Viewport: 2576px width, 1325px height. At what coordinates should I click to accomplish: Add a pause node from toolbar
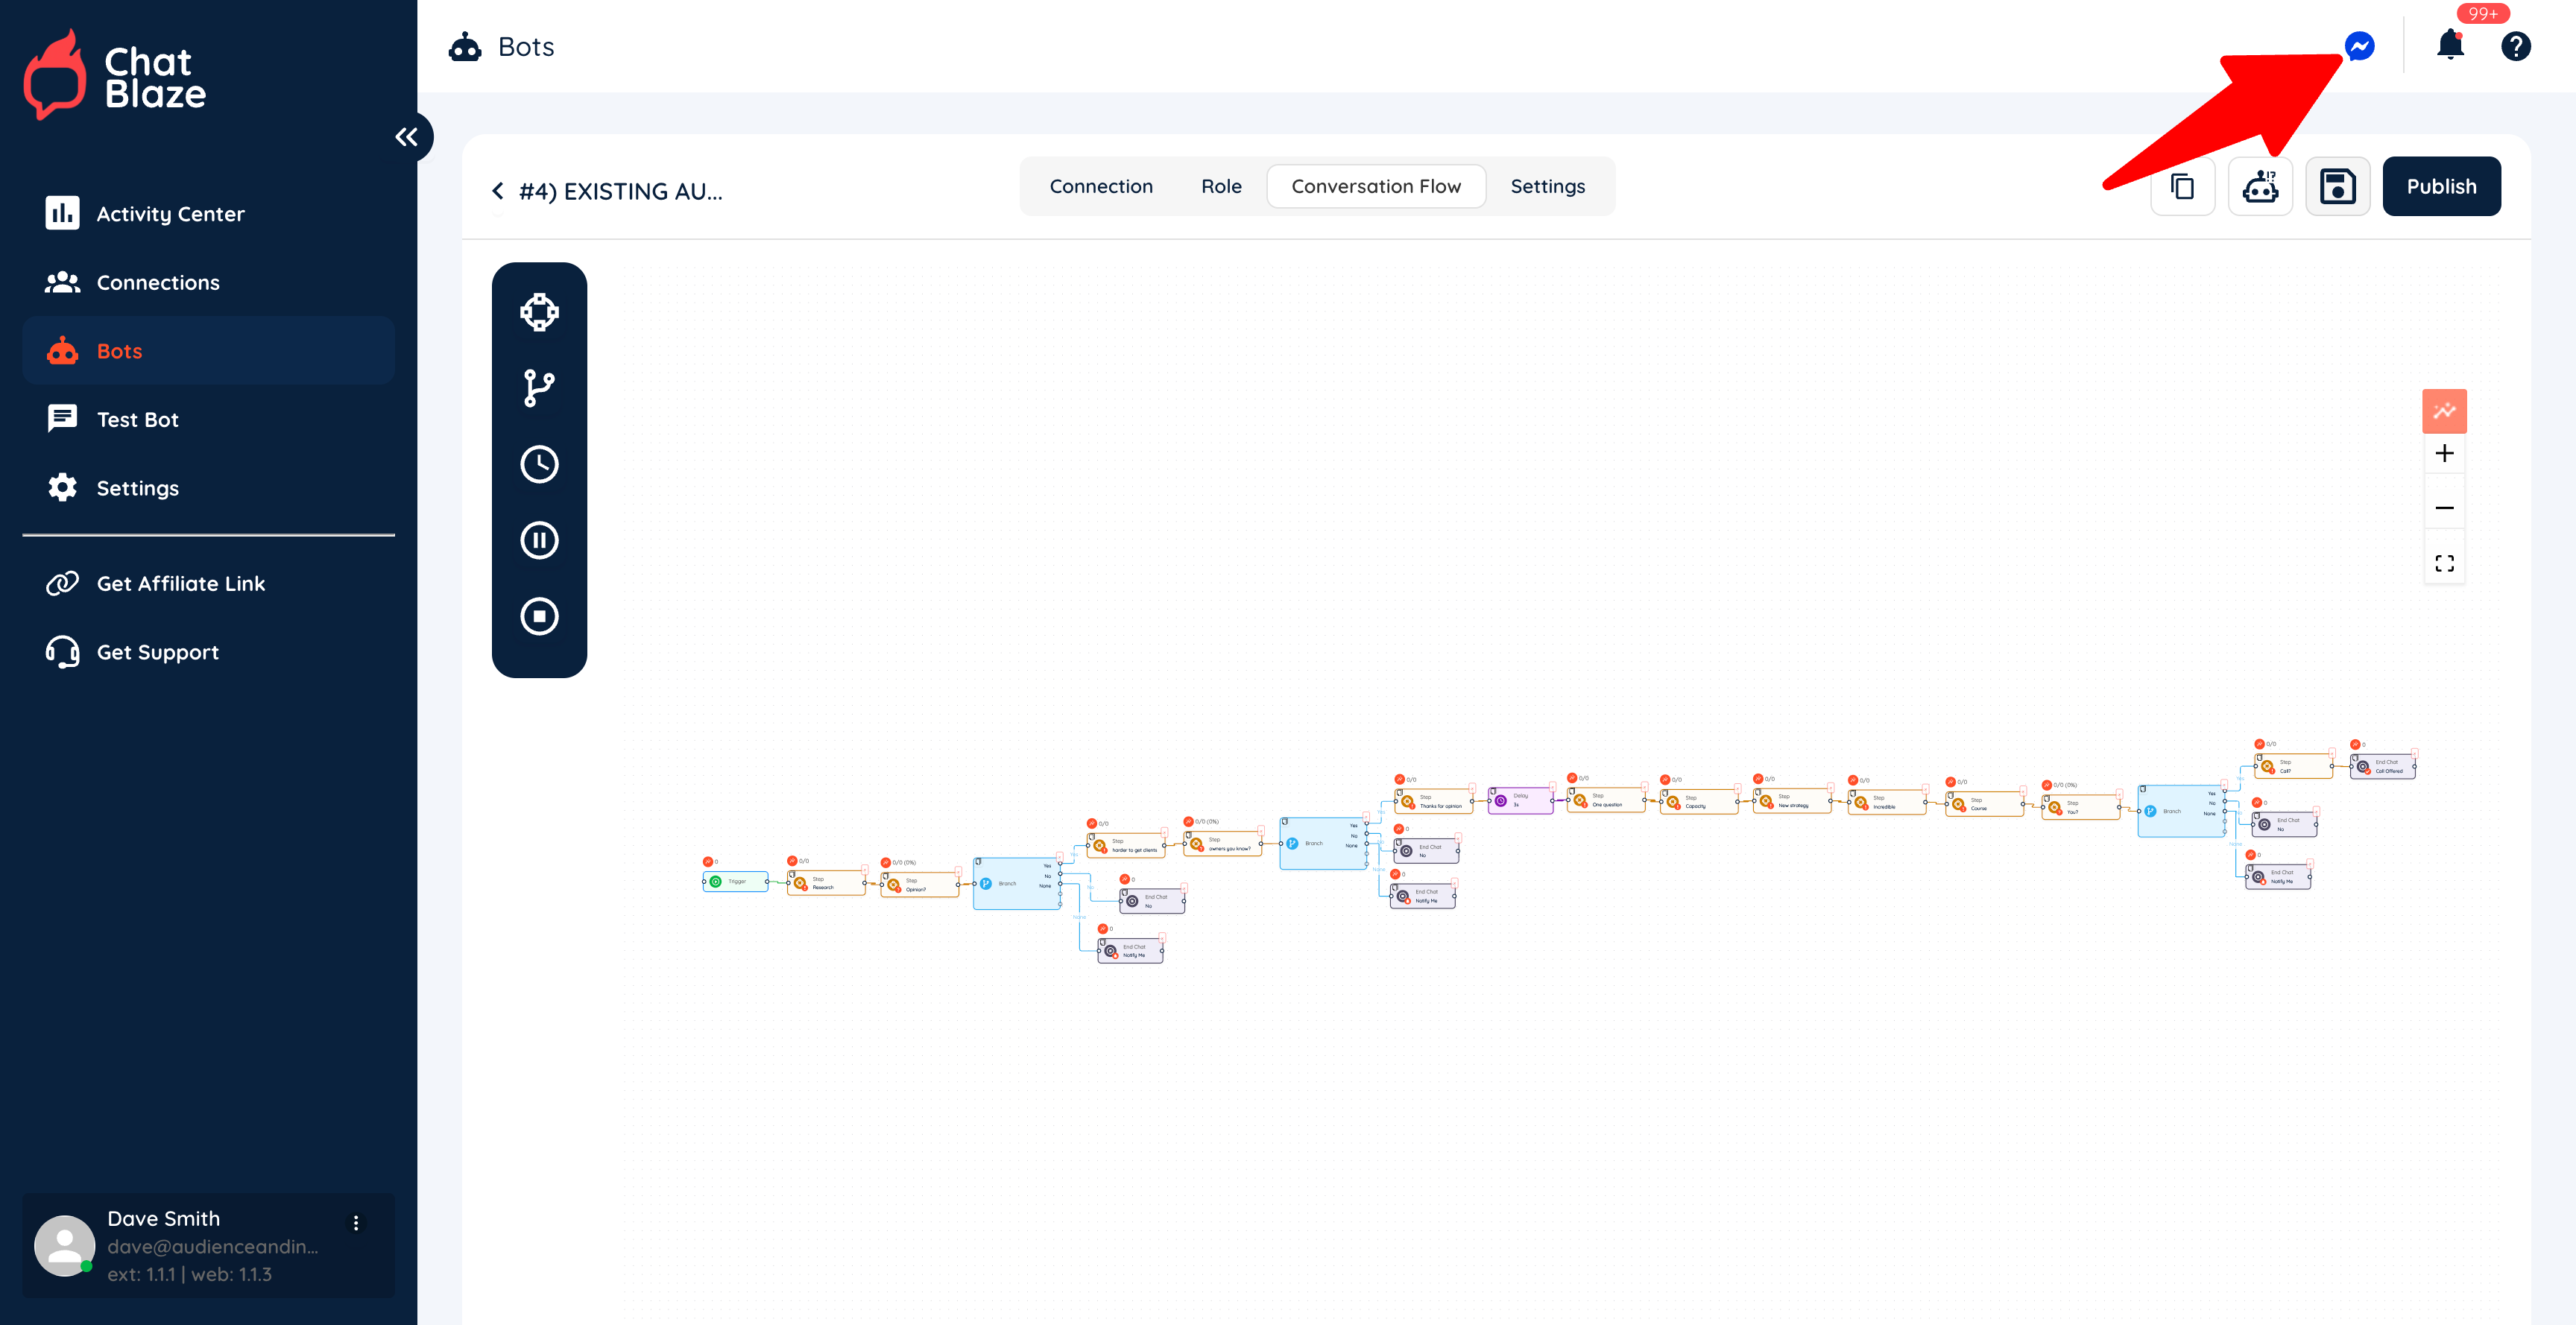(x=539, y=540)
